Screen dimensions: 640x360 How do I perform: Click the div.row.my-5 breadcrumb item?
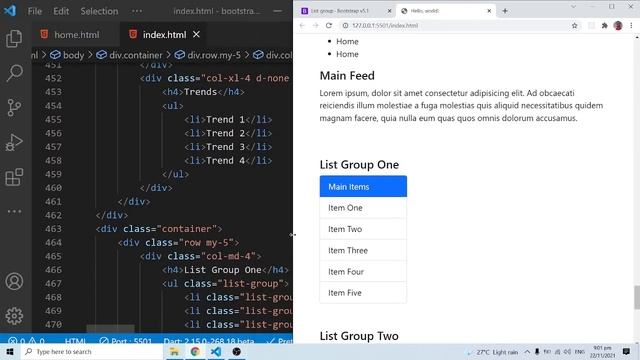(x=208, y=55)
